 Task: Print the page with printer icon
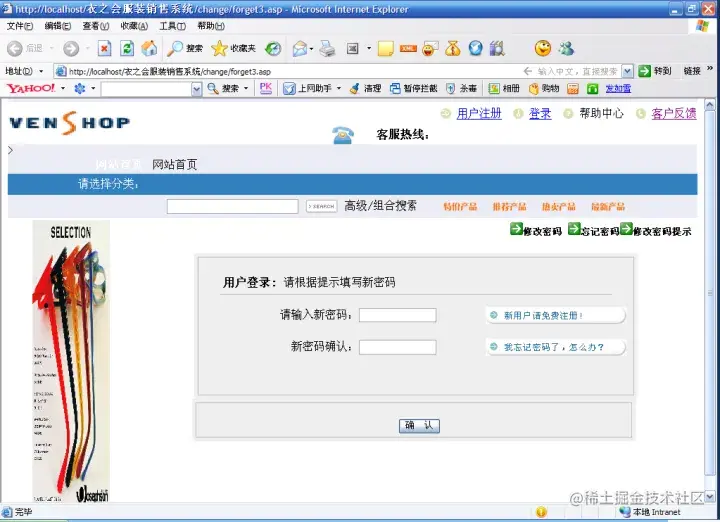[327, 48]
